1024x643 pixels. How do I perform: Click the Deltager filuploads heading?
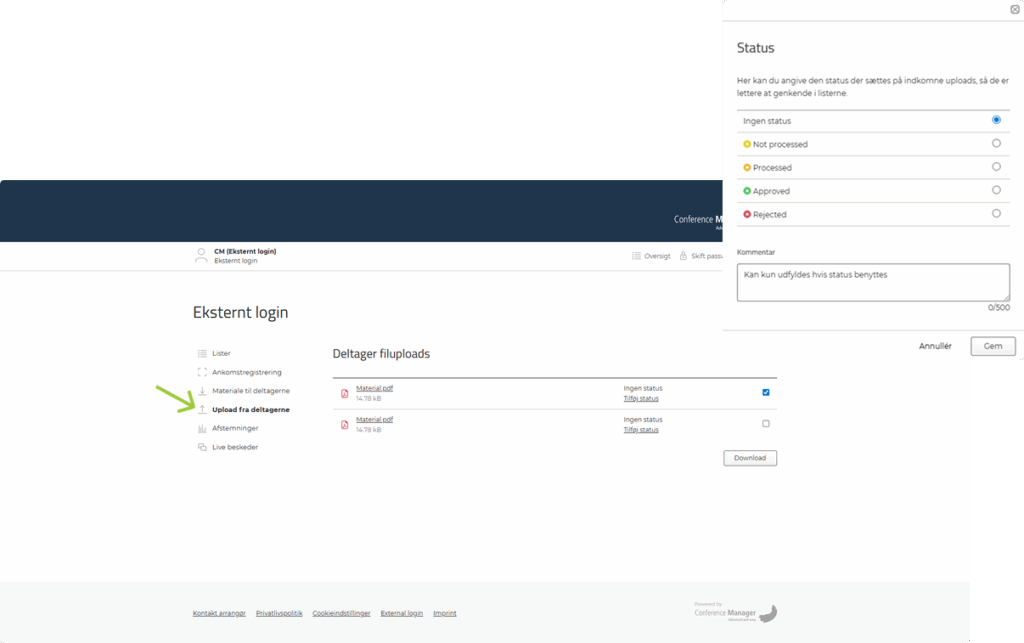tap(381, 354)
